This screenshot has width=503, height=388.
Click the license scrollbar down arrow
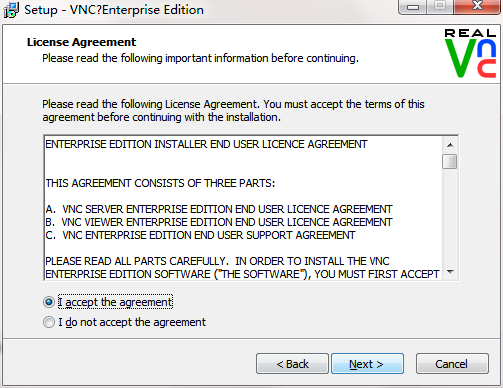point(450,272)
